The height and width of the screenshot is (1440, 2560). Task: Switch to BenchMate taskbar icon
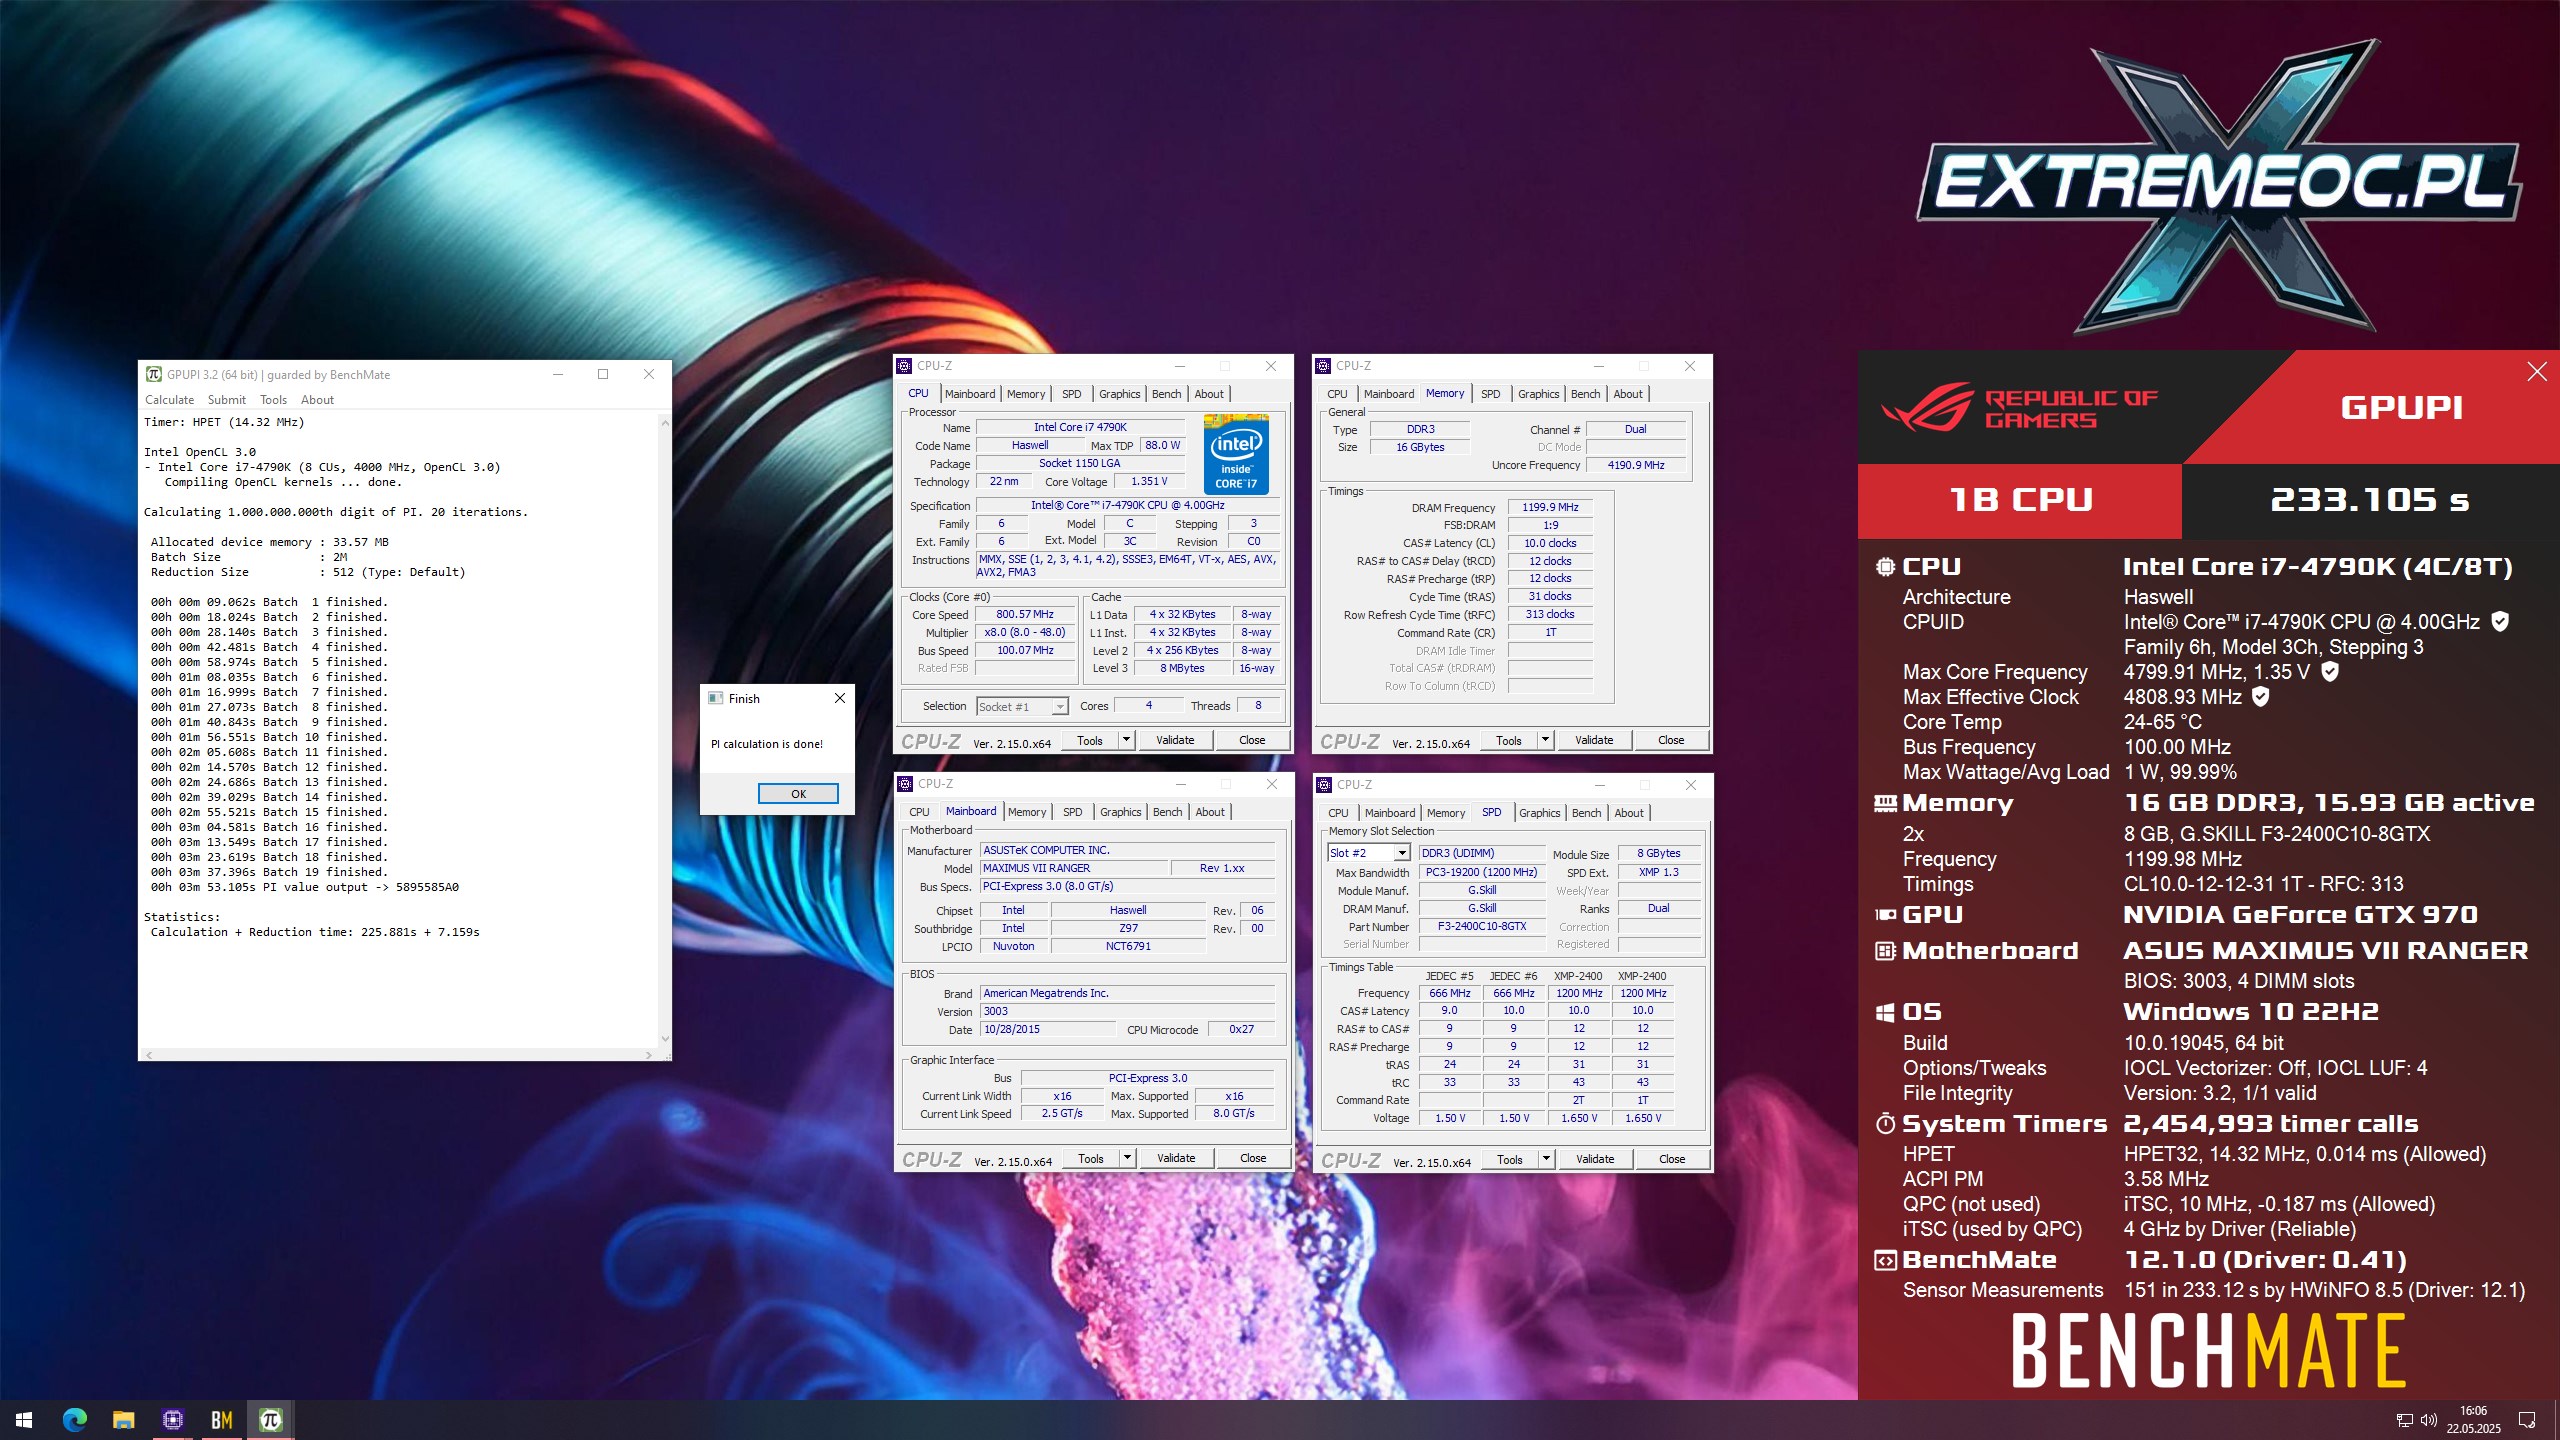[222, 1420]
